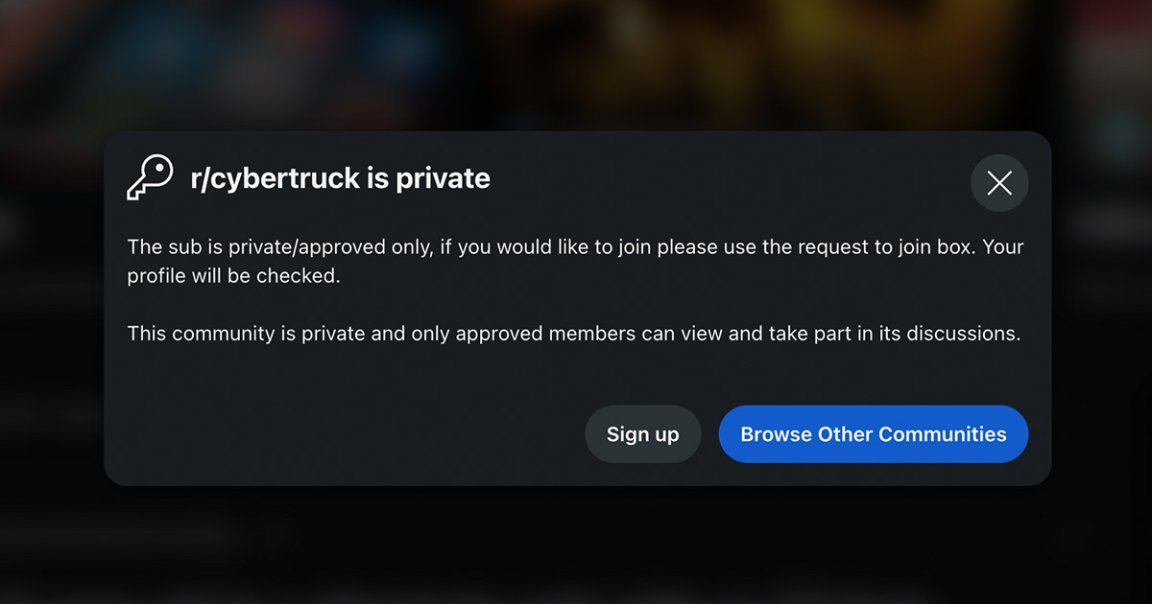Click "This community is private" phrase
This screenshot has height=604, width=1152.
[246, 334]
